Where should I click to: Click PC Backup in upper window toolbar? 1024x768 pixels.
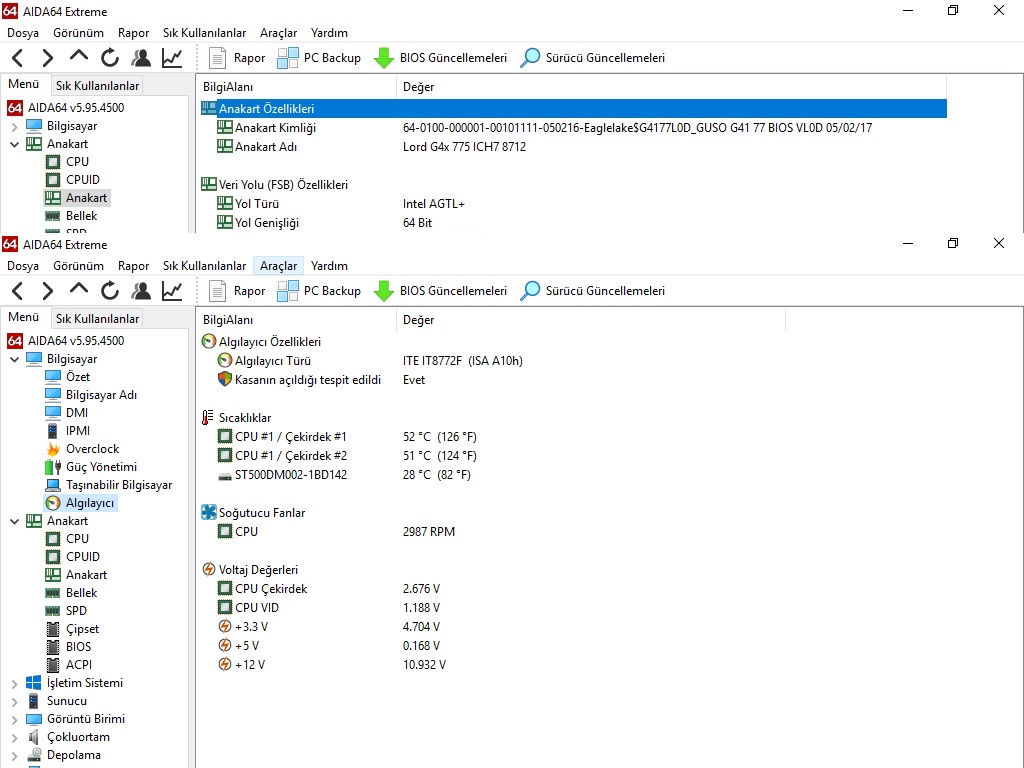(319, 58)
